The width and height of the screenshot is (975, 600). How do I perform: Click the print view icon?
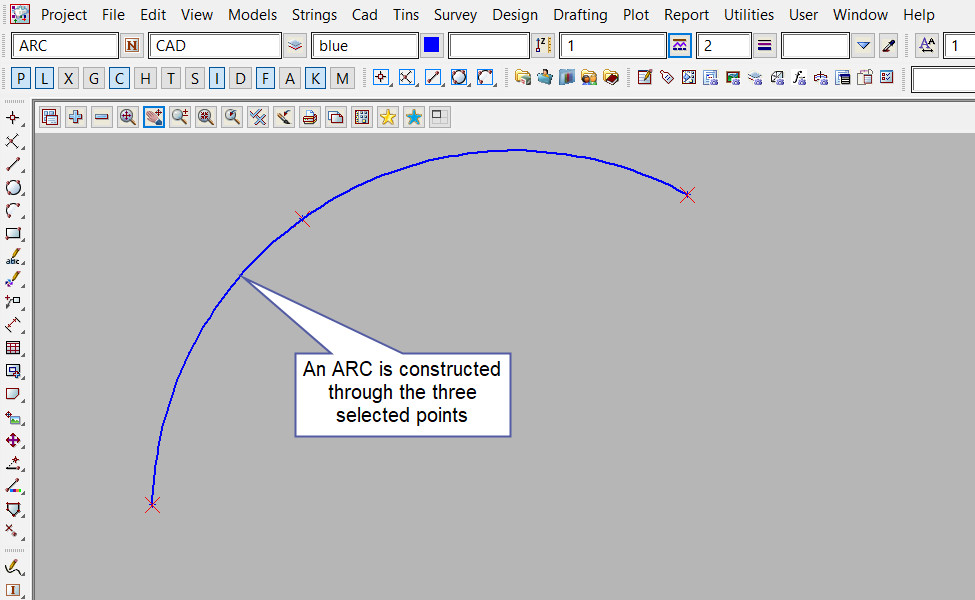[x=310, y=117]
